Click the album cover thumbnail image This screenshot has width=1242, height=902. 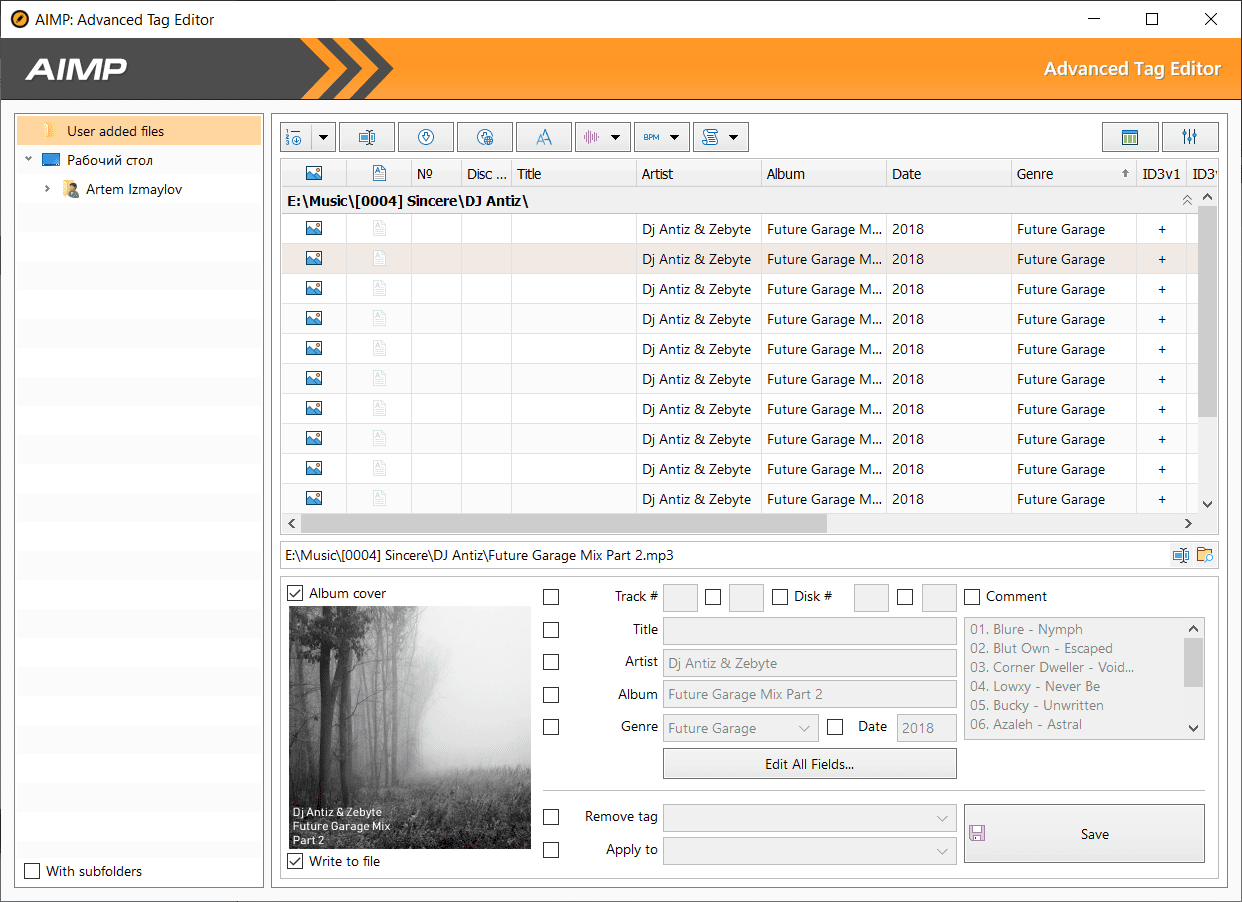pyautogui.click(x=410, y=727)
